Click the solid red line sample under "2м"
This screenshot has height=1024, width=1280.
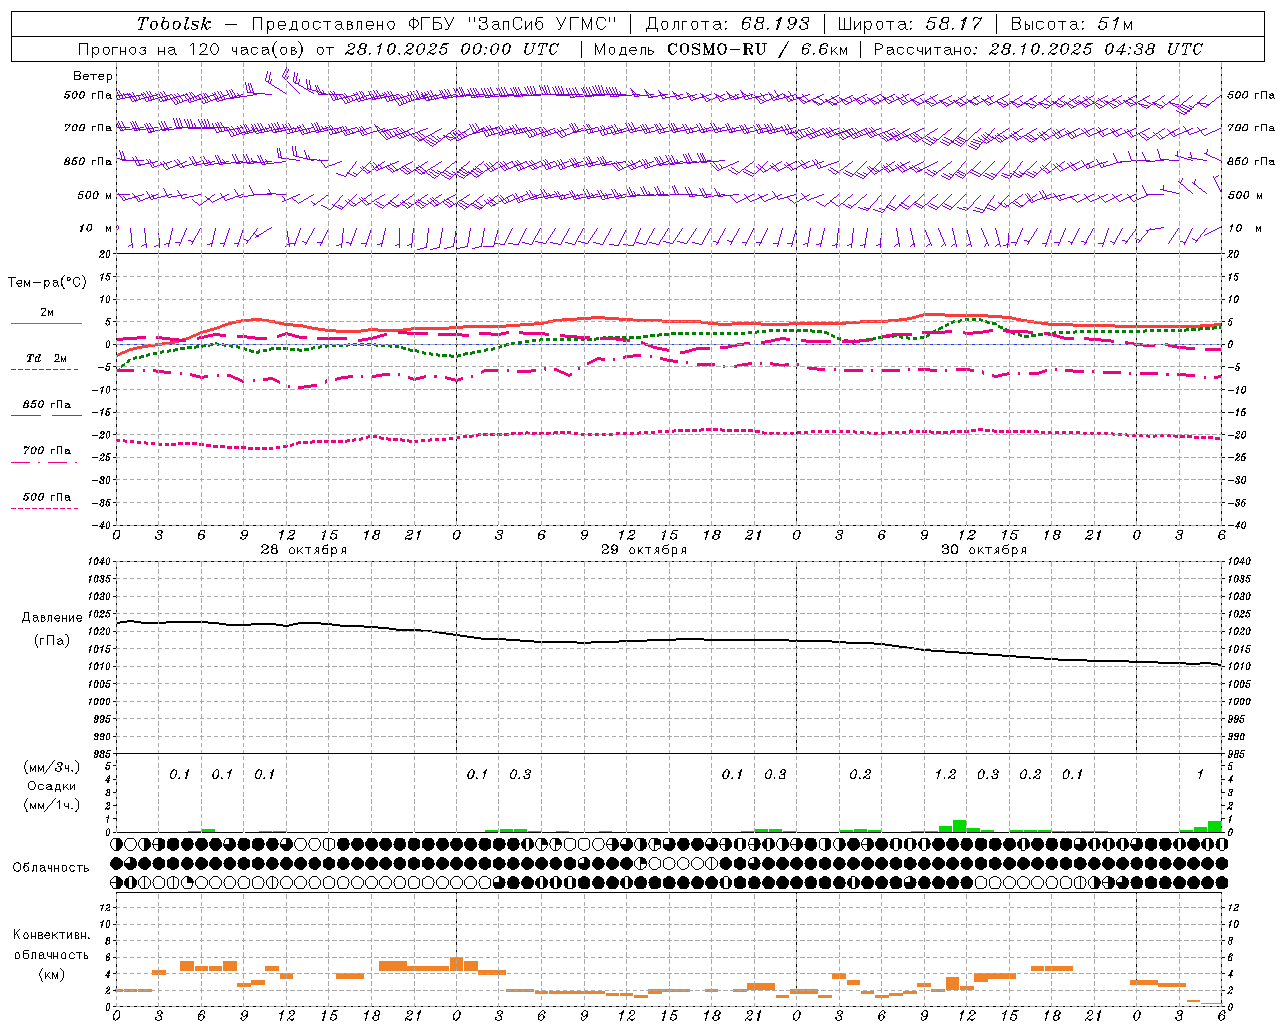[x=46, y=323]
